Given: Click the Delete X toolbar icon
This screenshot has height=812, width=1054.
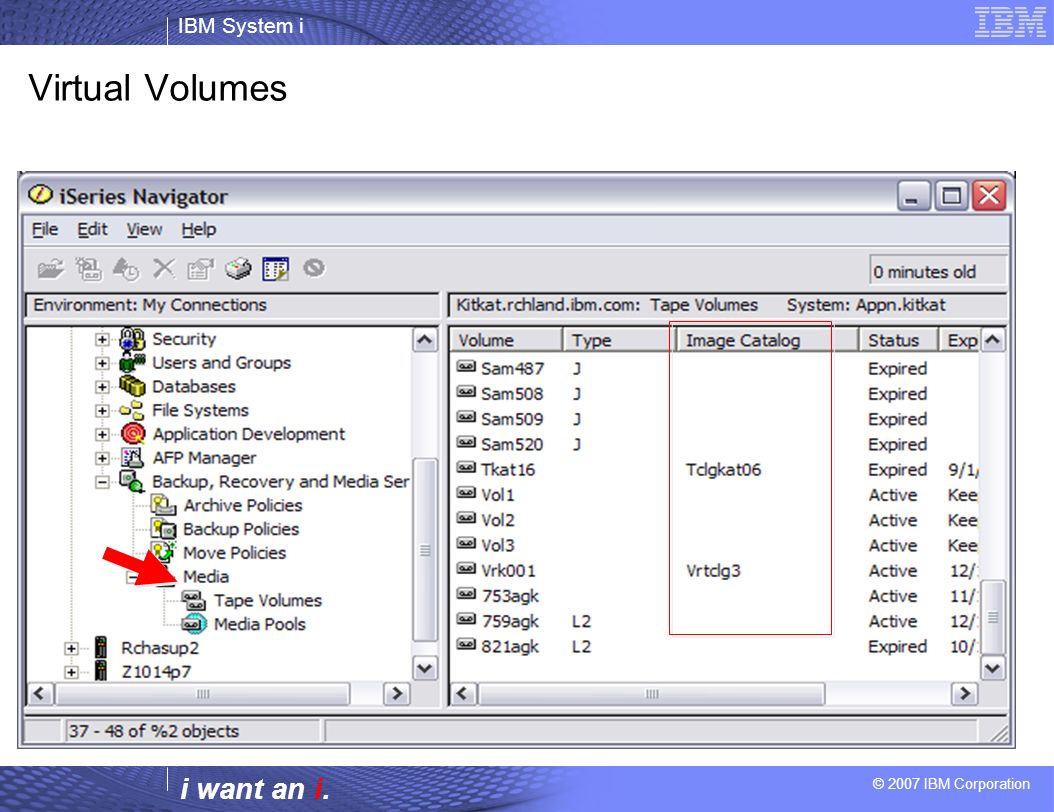Looking at the screenshot, I should coord(163,268).
